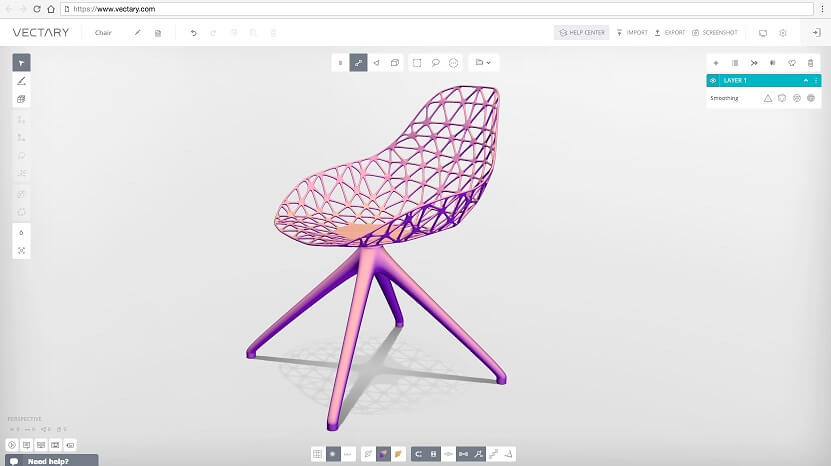Click the Perspective view label
The width and height of the screenshot is (831, 466).
click(24, 419)
